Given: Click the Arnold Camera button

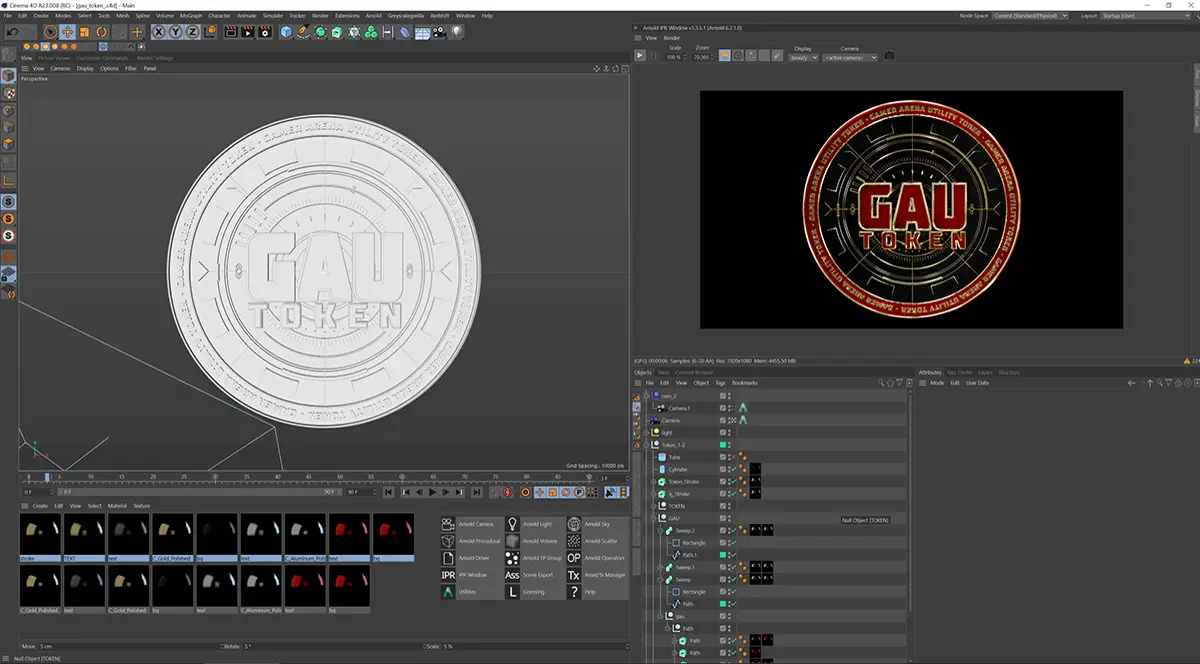Looking at the screenshot, I should [470, 524].
